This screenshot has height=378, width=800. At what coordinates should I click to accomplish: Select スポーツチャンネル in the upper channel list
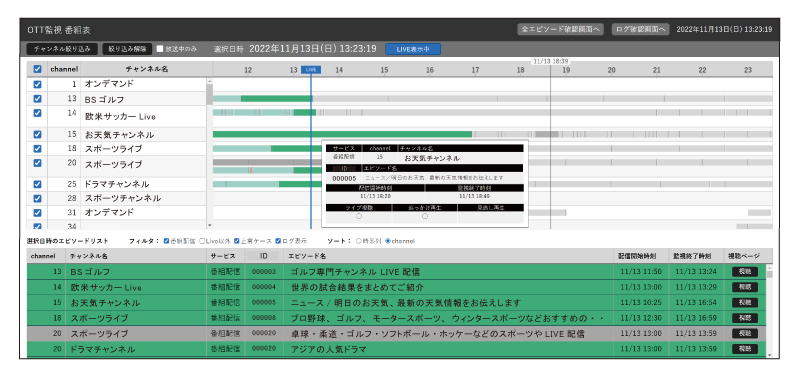(123, 198)
